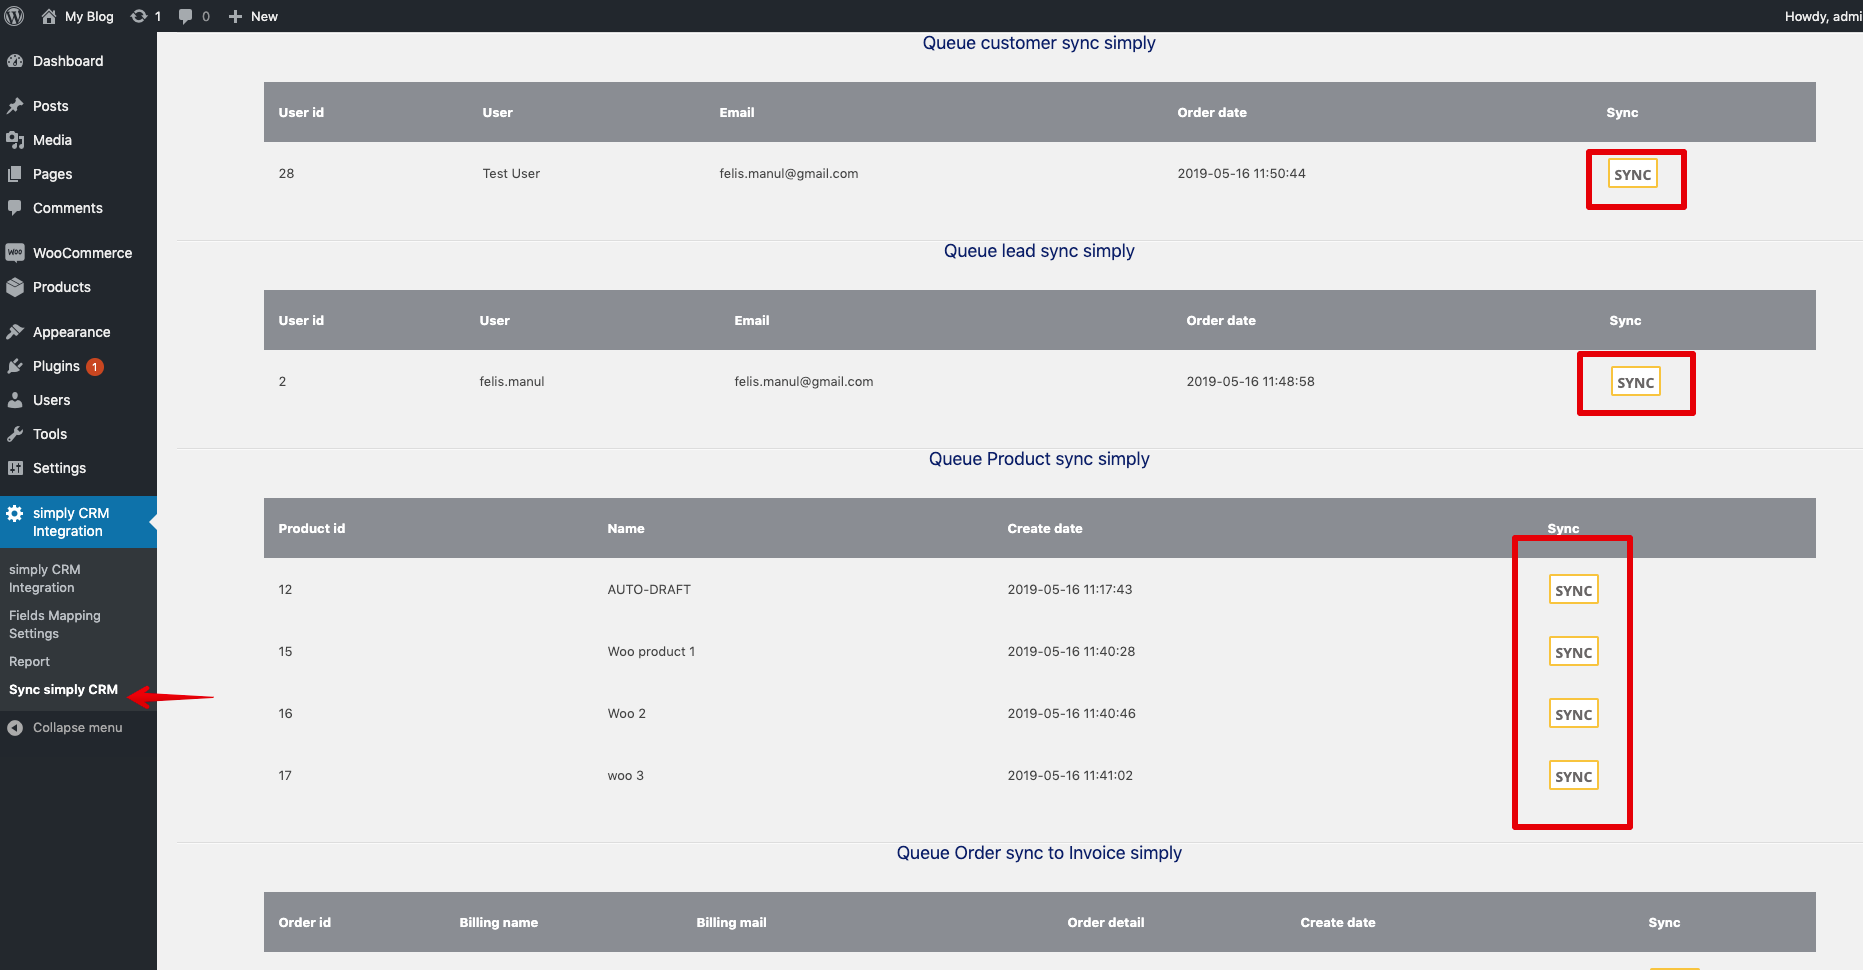This screenshot has width=1863, height=970.
Task: Open the Appearance menu
Action: click(x=71, y=332)
